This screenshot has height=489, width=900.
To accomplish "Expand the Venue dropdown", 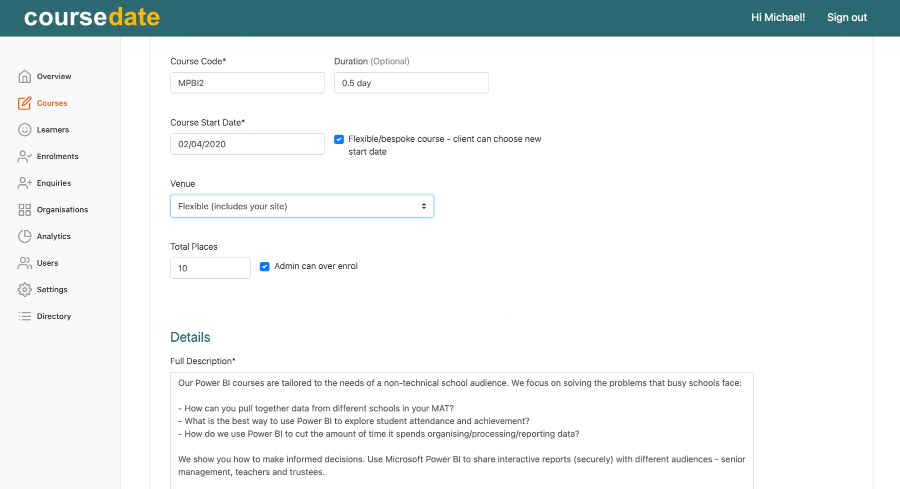I will tap(301, 206).
